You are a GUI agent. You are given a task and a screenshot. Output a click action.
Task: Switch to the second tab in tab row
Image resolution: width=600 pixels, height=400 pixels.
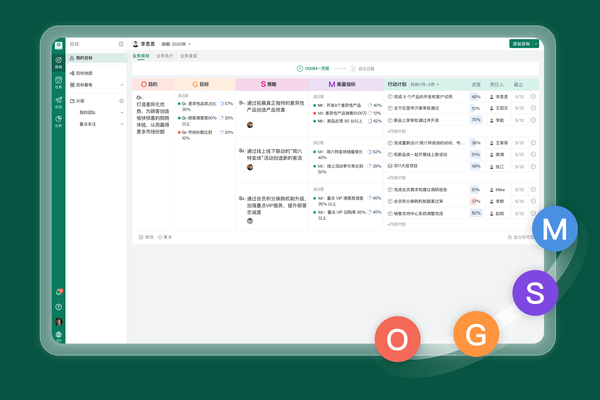165,56
